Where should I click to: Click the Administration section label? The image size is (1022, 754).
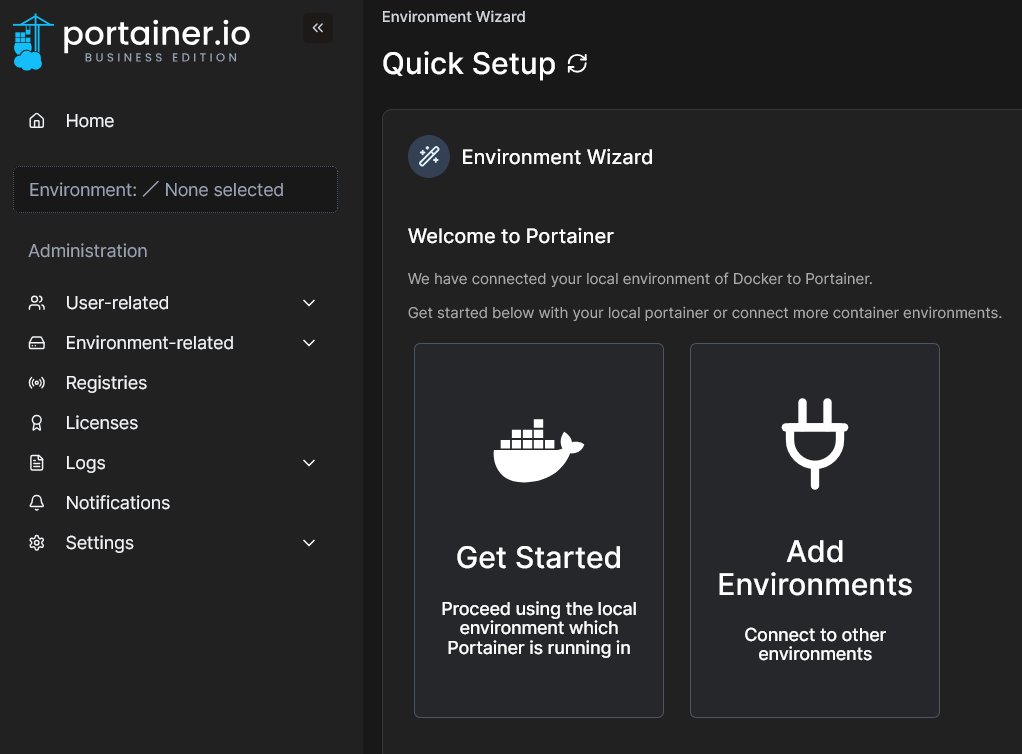[88, 251]
